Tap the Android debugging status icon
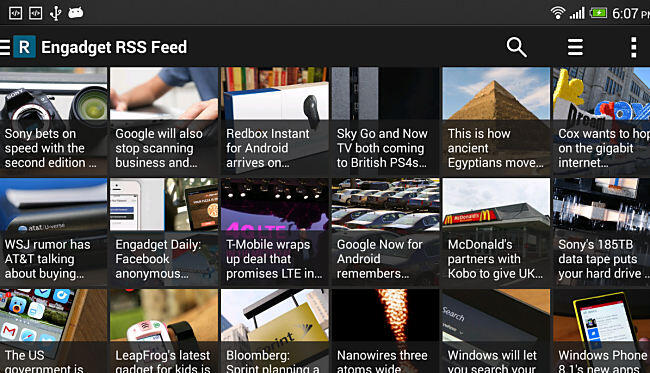650x373 pixels. [76, 13]
